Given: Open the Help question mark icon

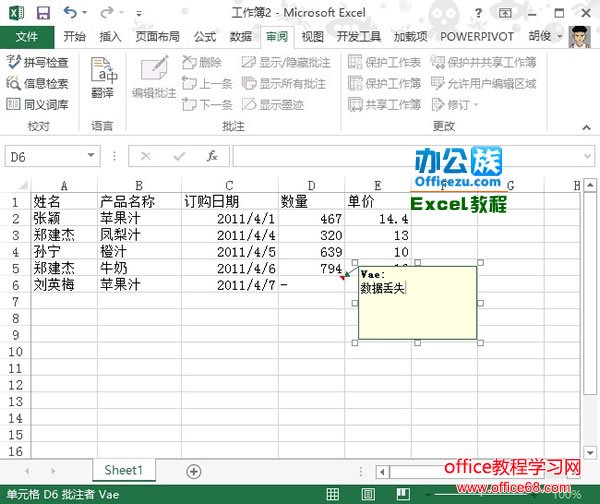Looking at the screenshot, I should pyautogui.click(x=478, y=13).
